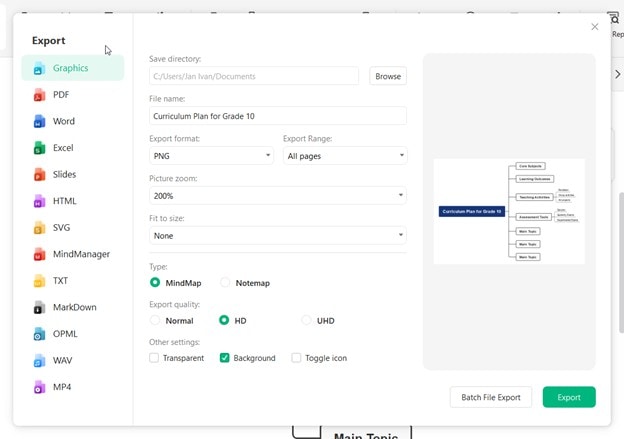Click the vertical scrollbar behind the dialog
624x439 pixels.
(621, 263)
